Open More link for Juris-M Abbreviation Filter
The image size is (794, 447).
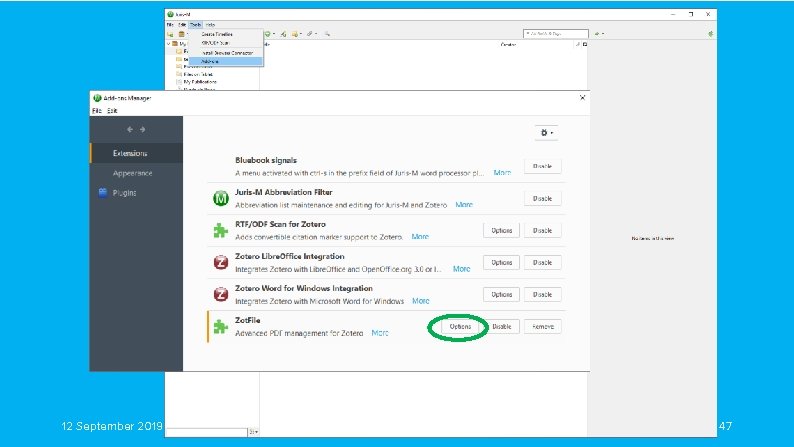(x=464, y=205)
